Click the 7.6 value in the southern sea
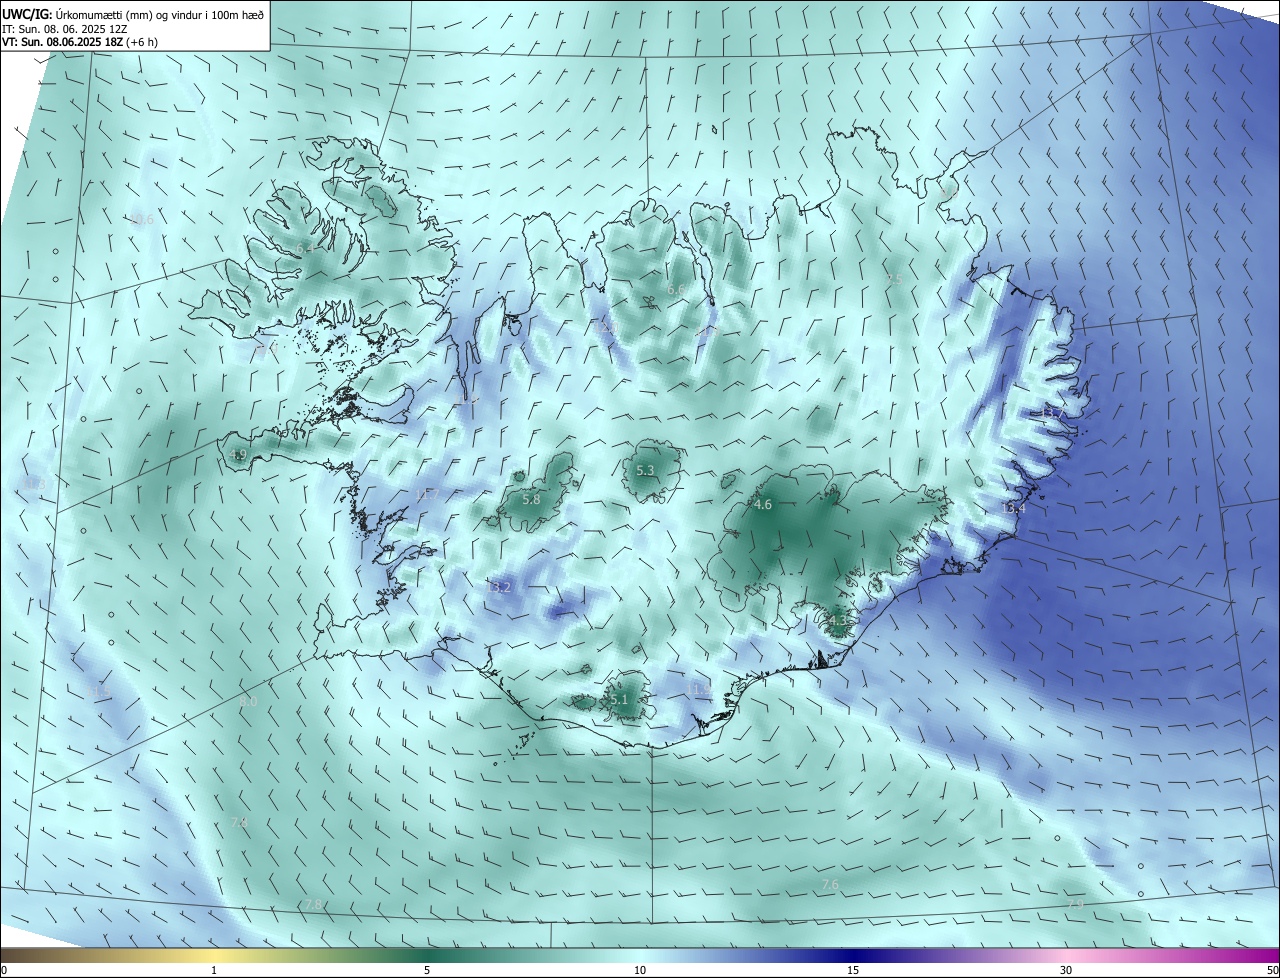 click(x=830, y=885)
